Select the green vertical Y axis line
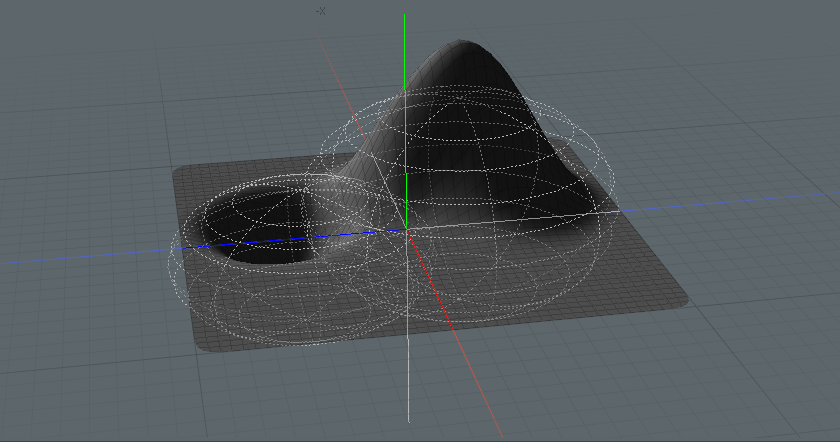The image size is (840, 442). pyautogui.click(x=405, y=122)
